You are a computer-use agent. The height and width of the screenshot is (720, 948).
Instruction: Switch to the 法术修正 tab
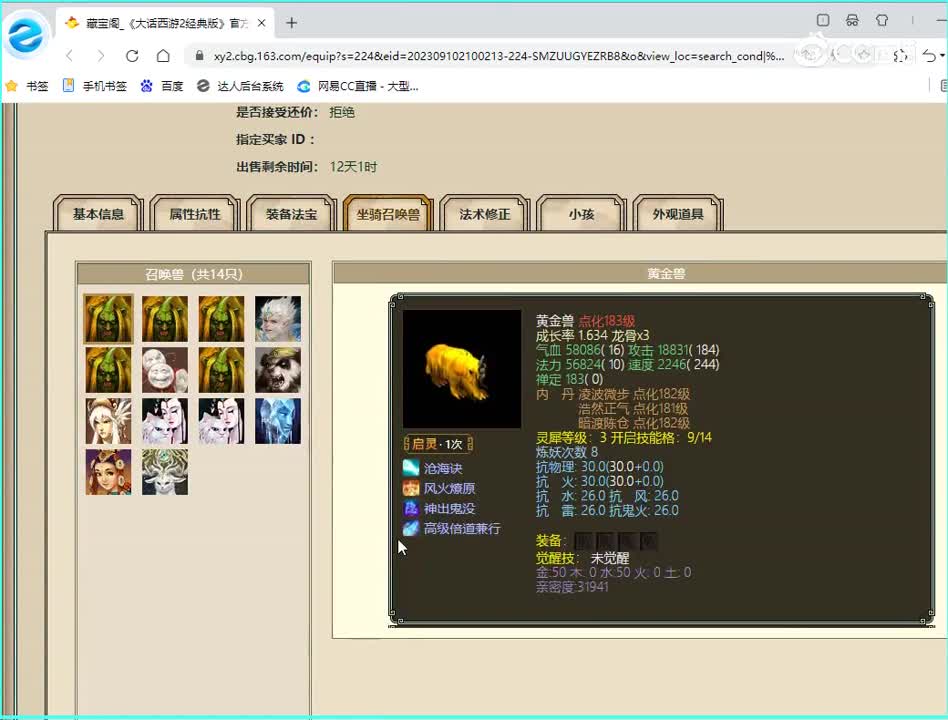(x=485, y=213)
